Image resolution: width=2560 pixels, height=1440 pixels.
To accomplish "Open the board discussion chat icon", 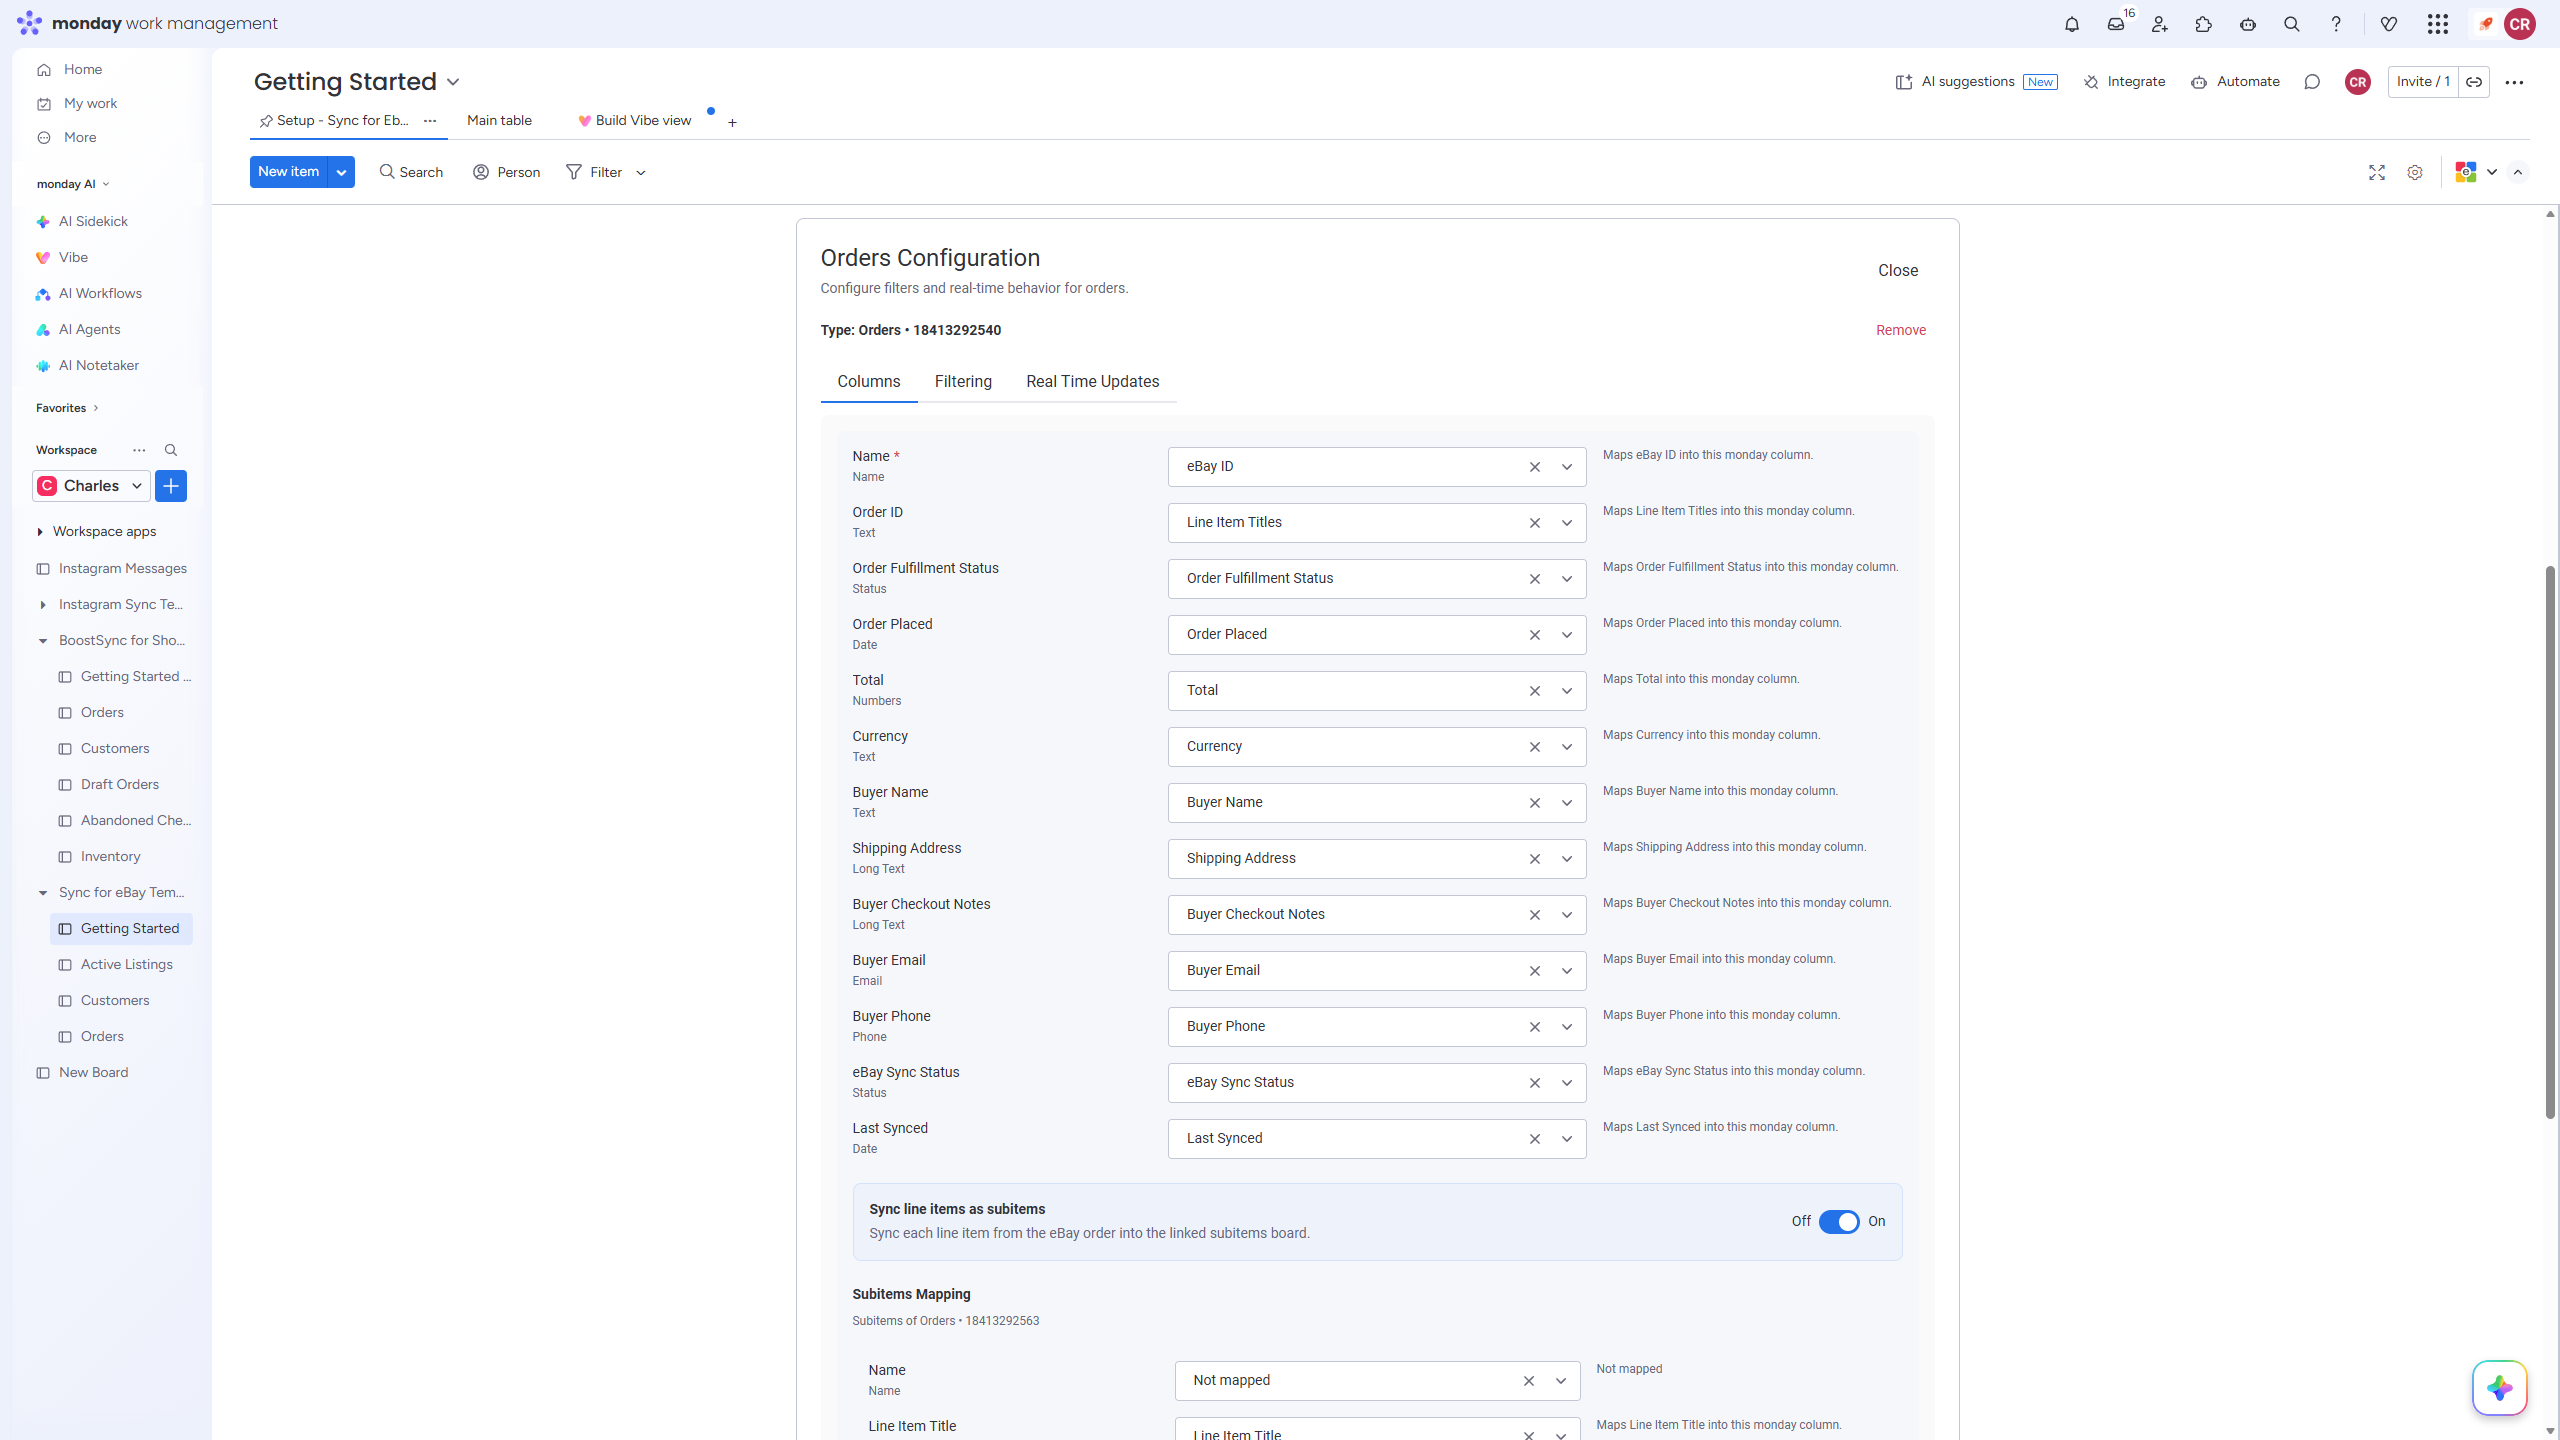I will [2312, 82].
